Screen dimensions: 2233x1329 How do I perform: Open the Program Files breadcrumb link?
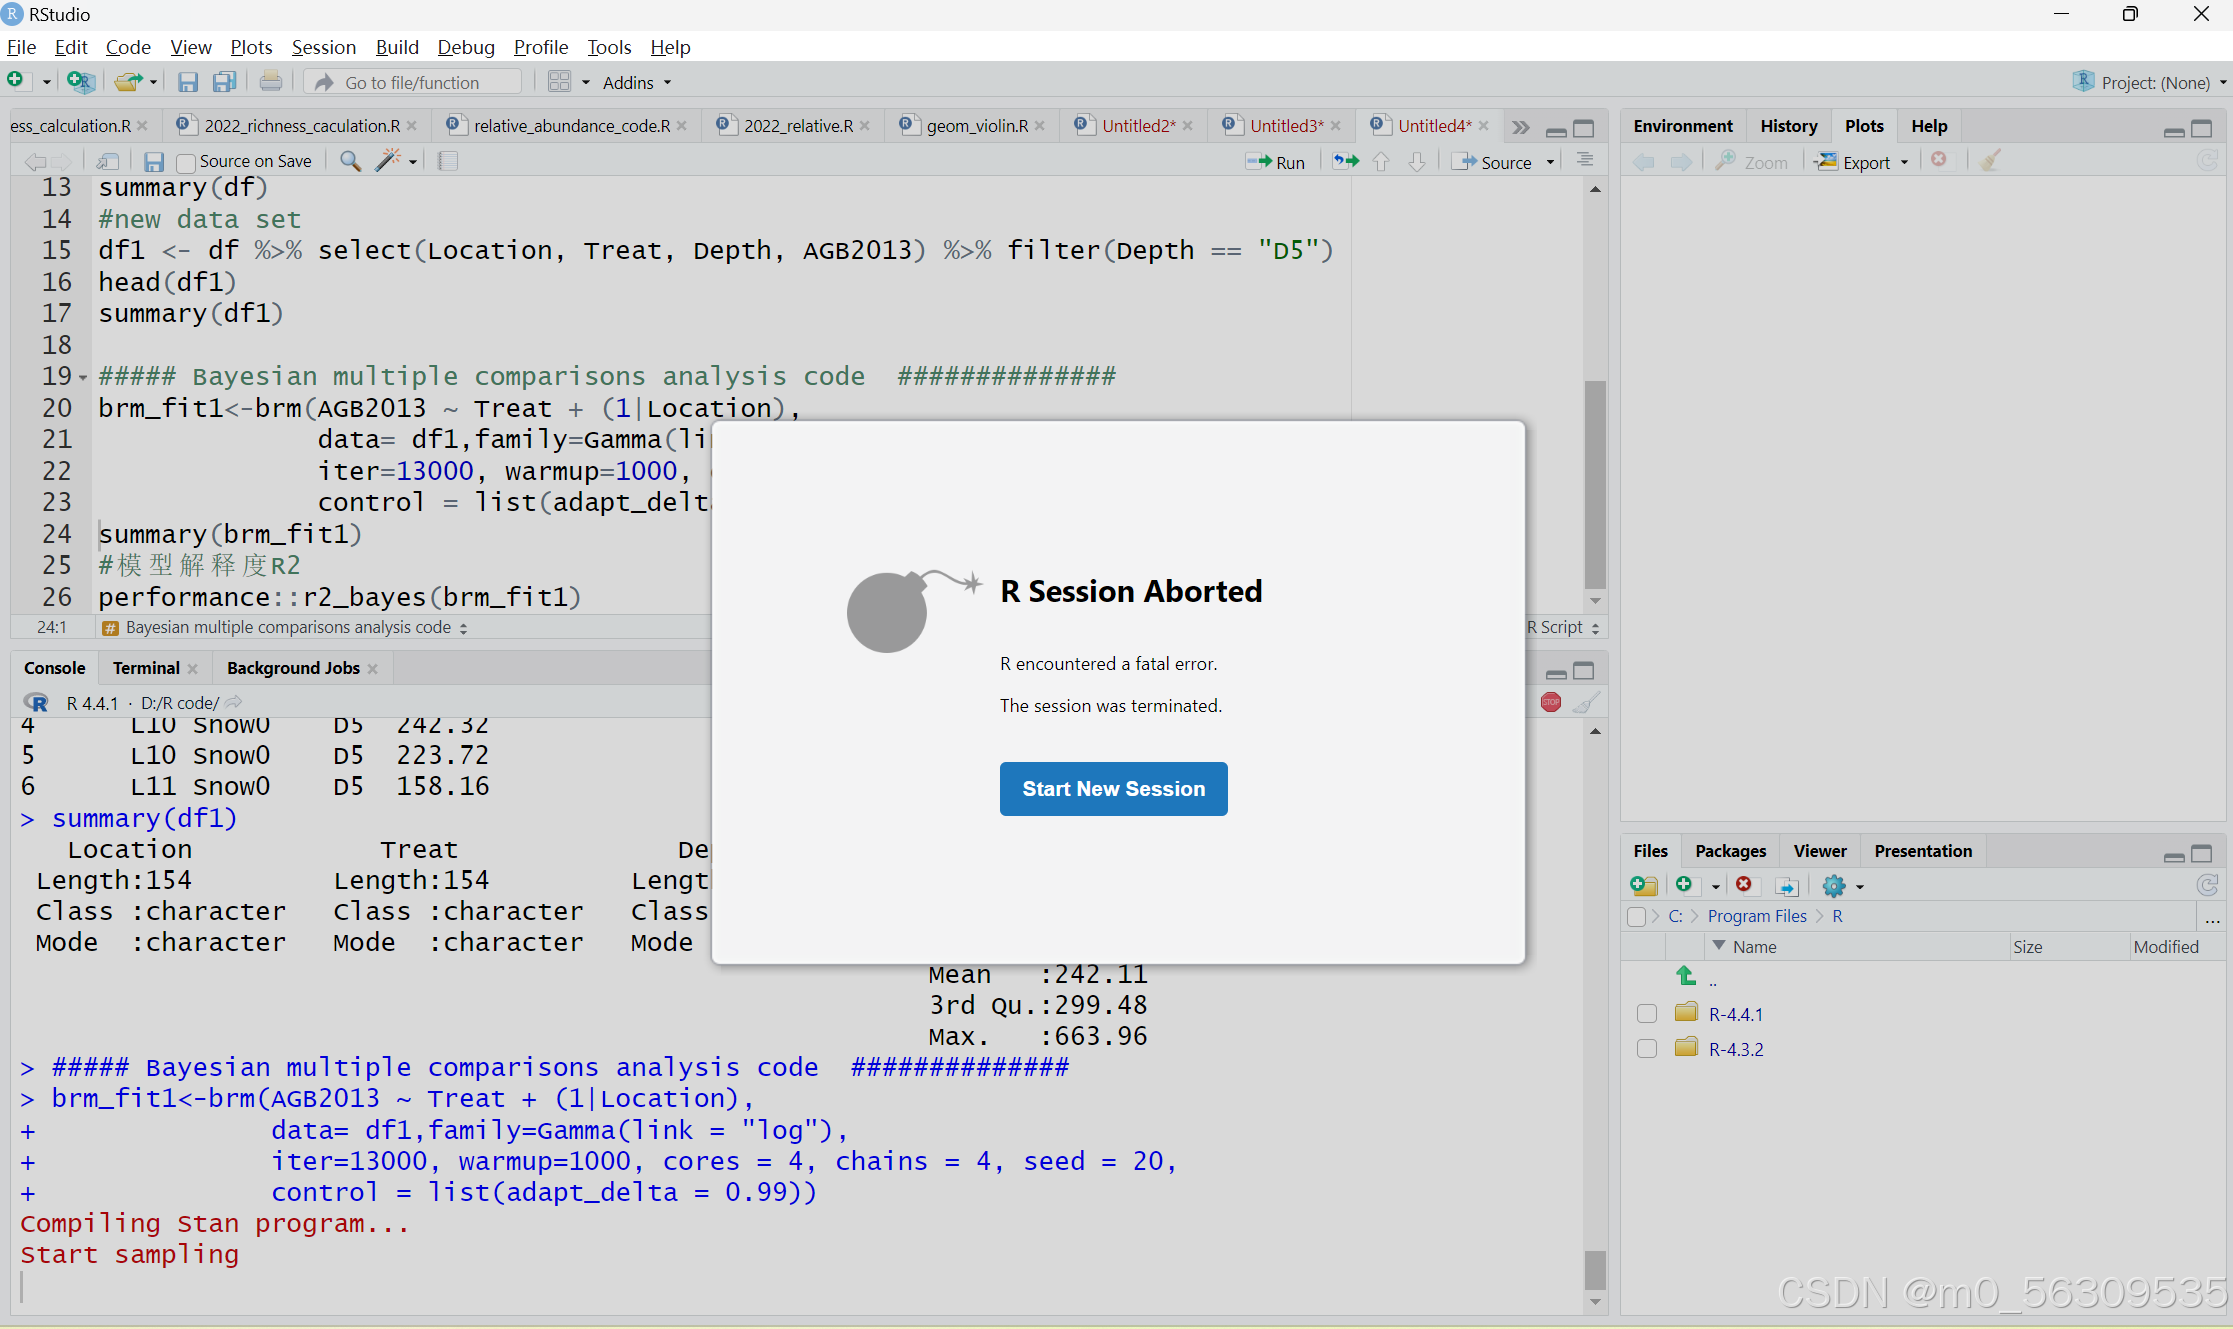click(1756, 916)
